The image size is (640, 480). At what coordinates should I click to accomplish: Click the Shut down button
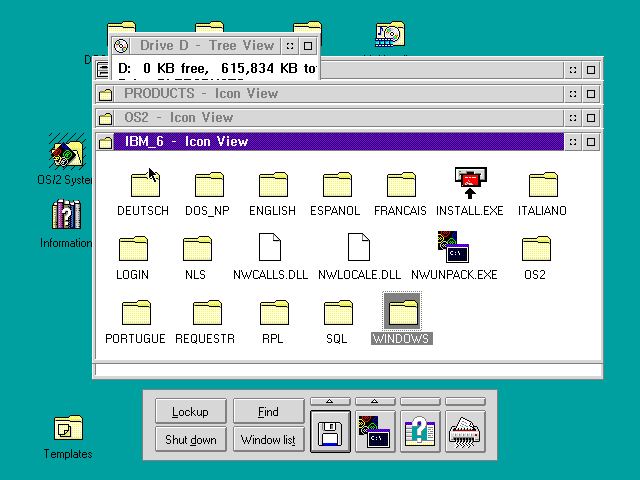coord(191,439)
